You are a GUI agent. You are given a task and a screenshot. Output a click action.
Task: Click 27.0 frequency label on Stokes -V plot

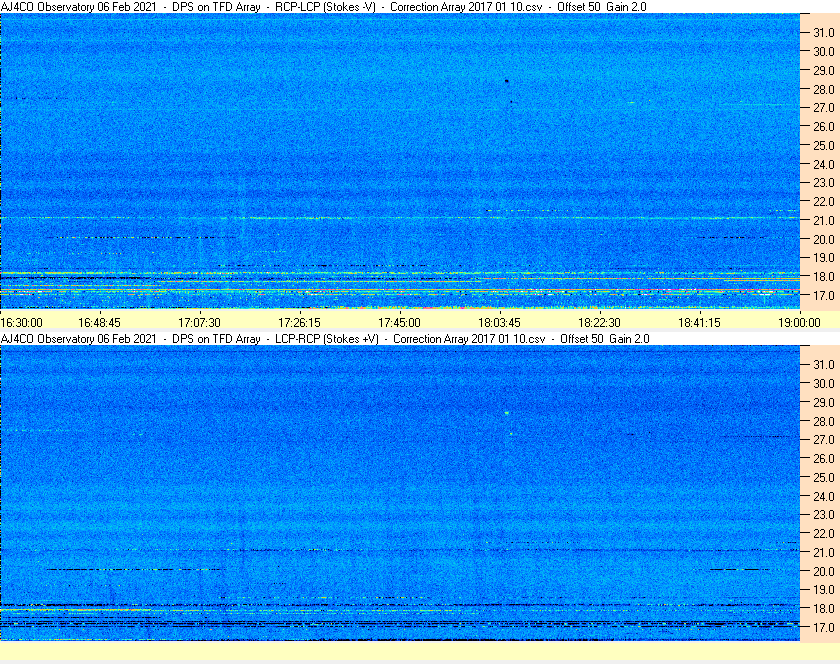tap(824, 108)
